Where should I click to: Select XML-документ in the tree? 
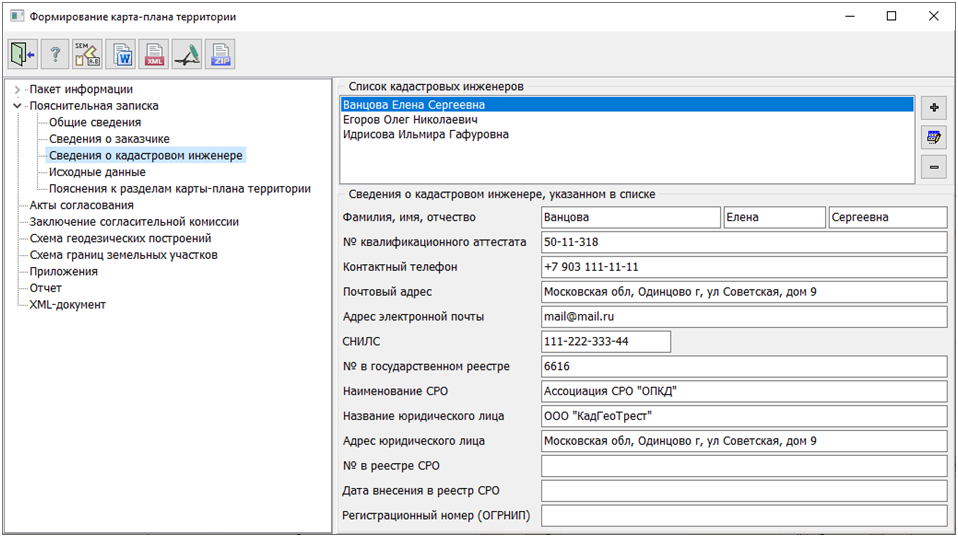[68, 304]
